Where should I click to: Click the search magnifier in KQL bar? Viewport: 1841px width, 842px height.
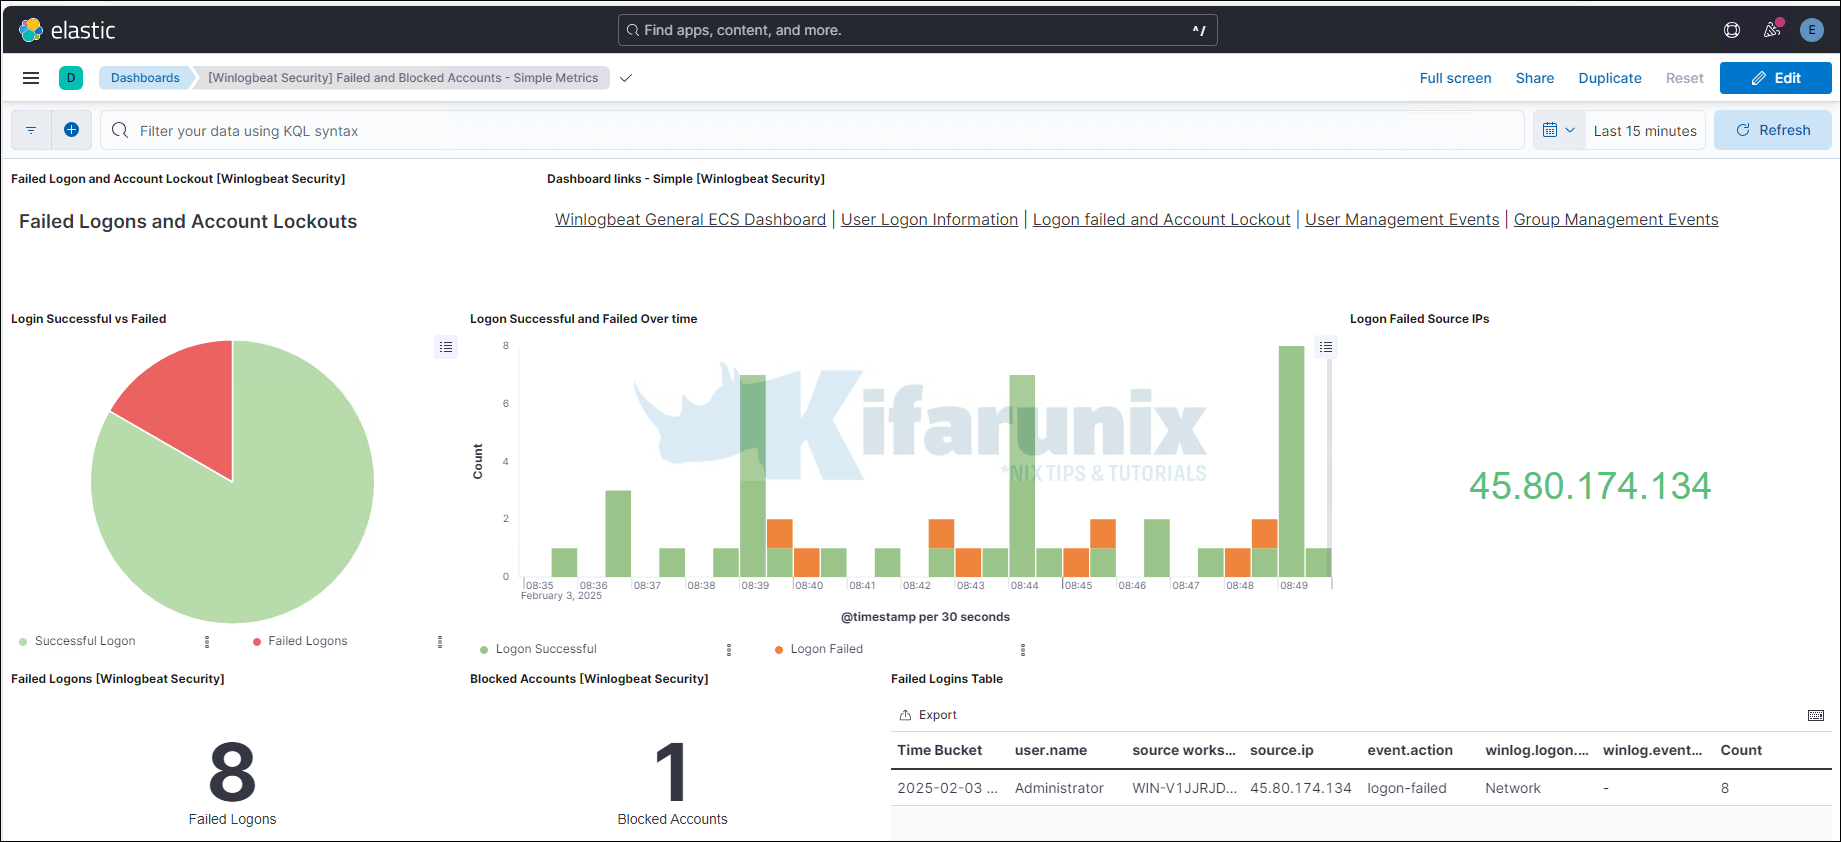pyautogui.click(x=120, y=130)
